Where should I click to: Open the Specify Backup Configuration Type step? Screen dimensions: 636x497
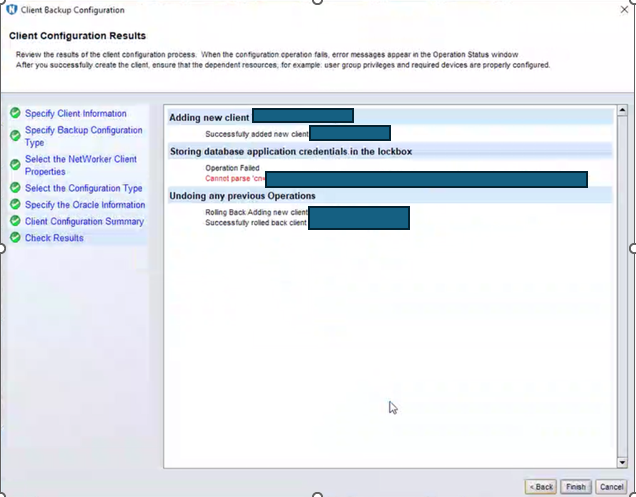coord(84,136)
